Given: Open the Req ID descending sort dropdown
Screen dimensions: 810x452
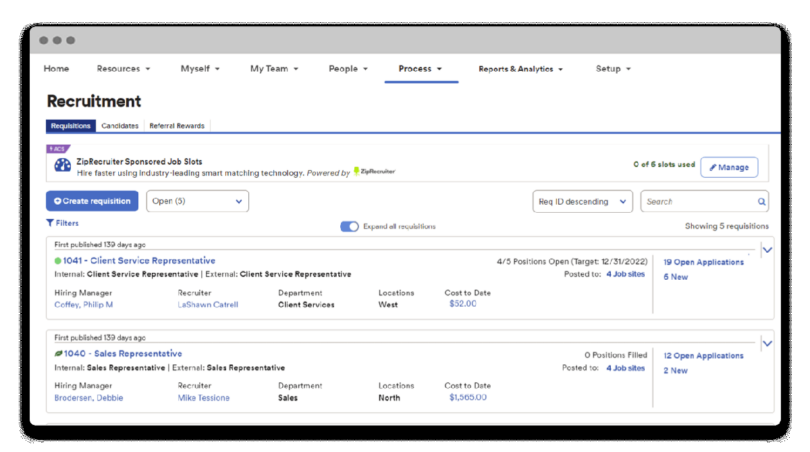Looking at the screenshot, I should 582,202.
